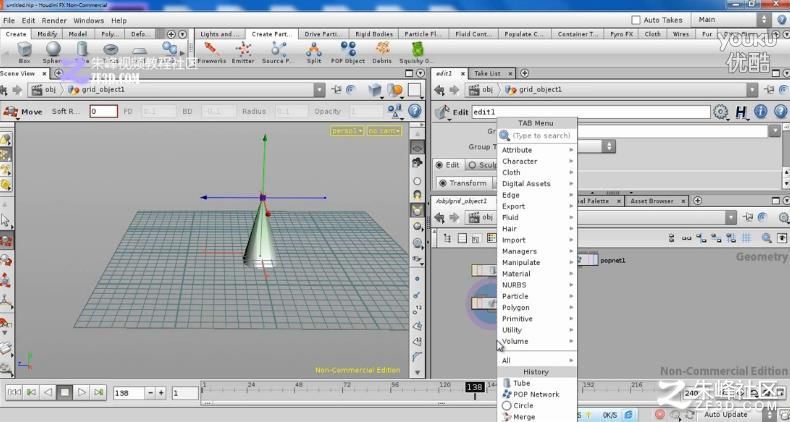The height and width of the screenshot is (422, 790).
Task: Click the Auto Update button
Action: click(x=726, y=414)
